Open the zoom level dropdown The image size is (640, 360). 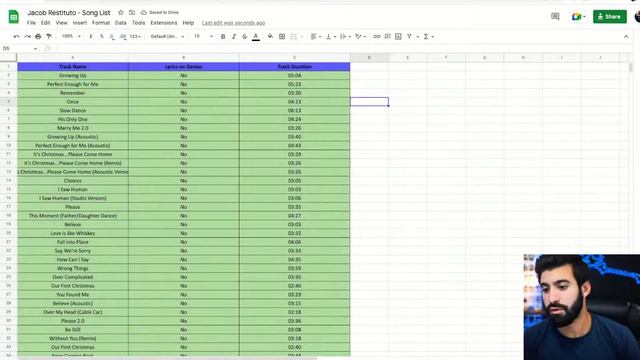tap(71, 36)
